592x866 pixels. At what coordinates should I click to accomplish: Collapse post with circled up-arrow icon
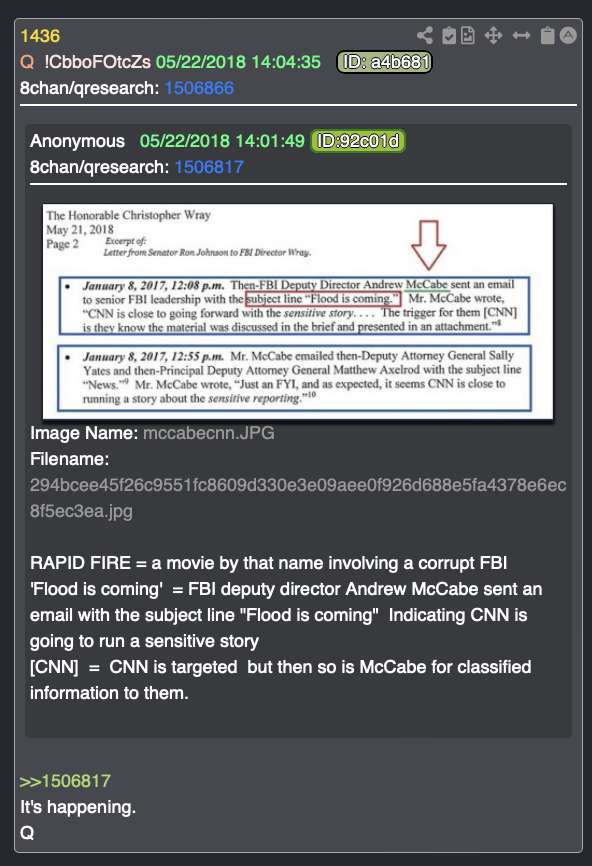(568, 35)
